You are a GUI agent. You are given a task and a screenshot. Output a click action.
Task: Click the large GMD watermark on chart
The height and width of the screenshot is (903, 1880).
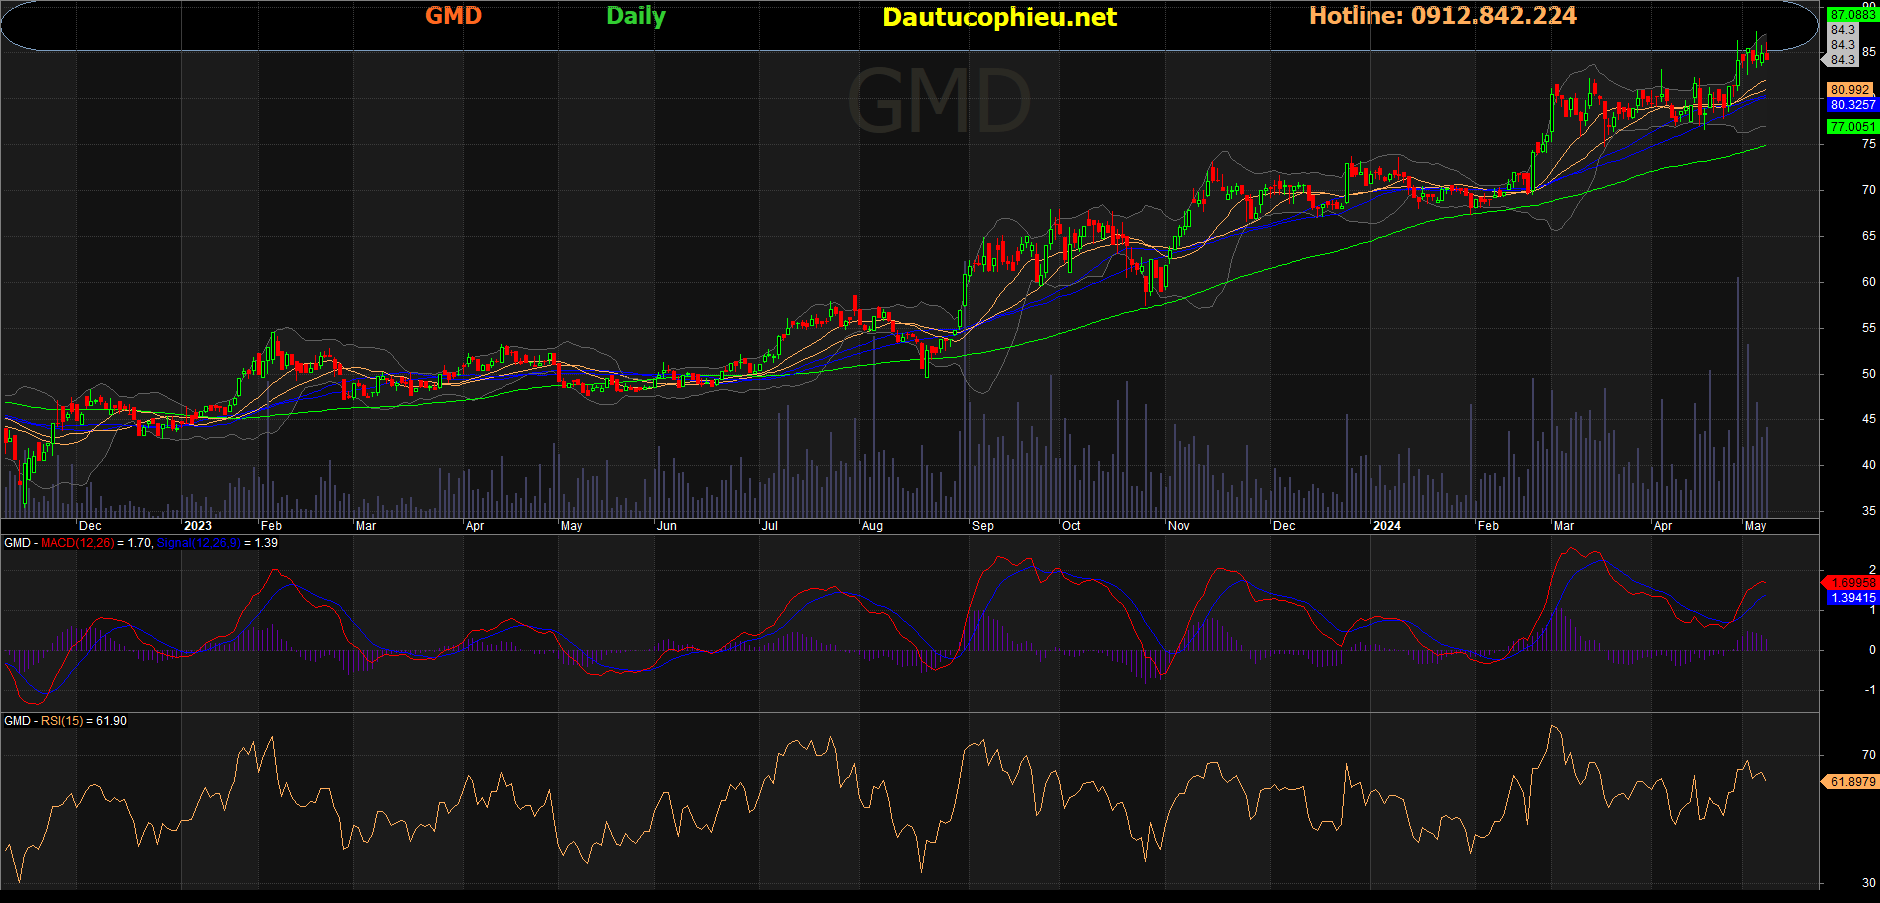click(x=938, y=101)
